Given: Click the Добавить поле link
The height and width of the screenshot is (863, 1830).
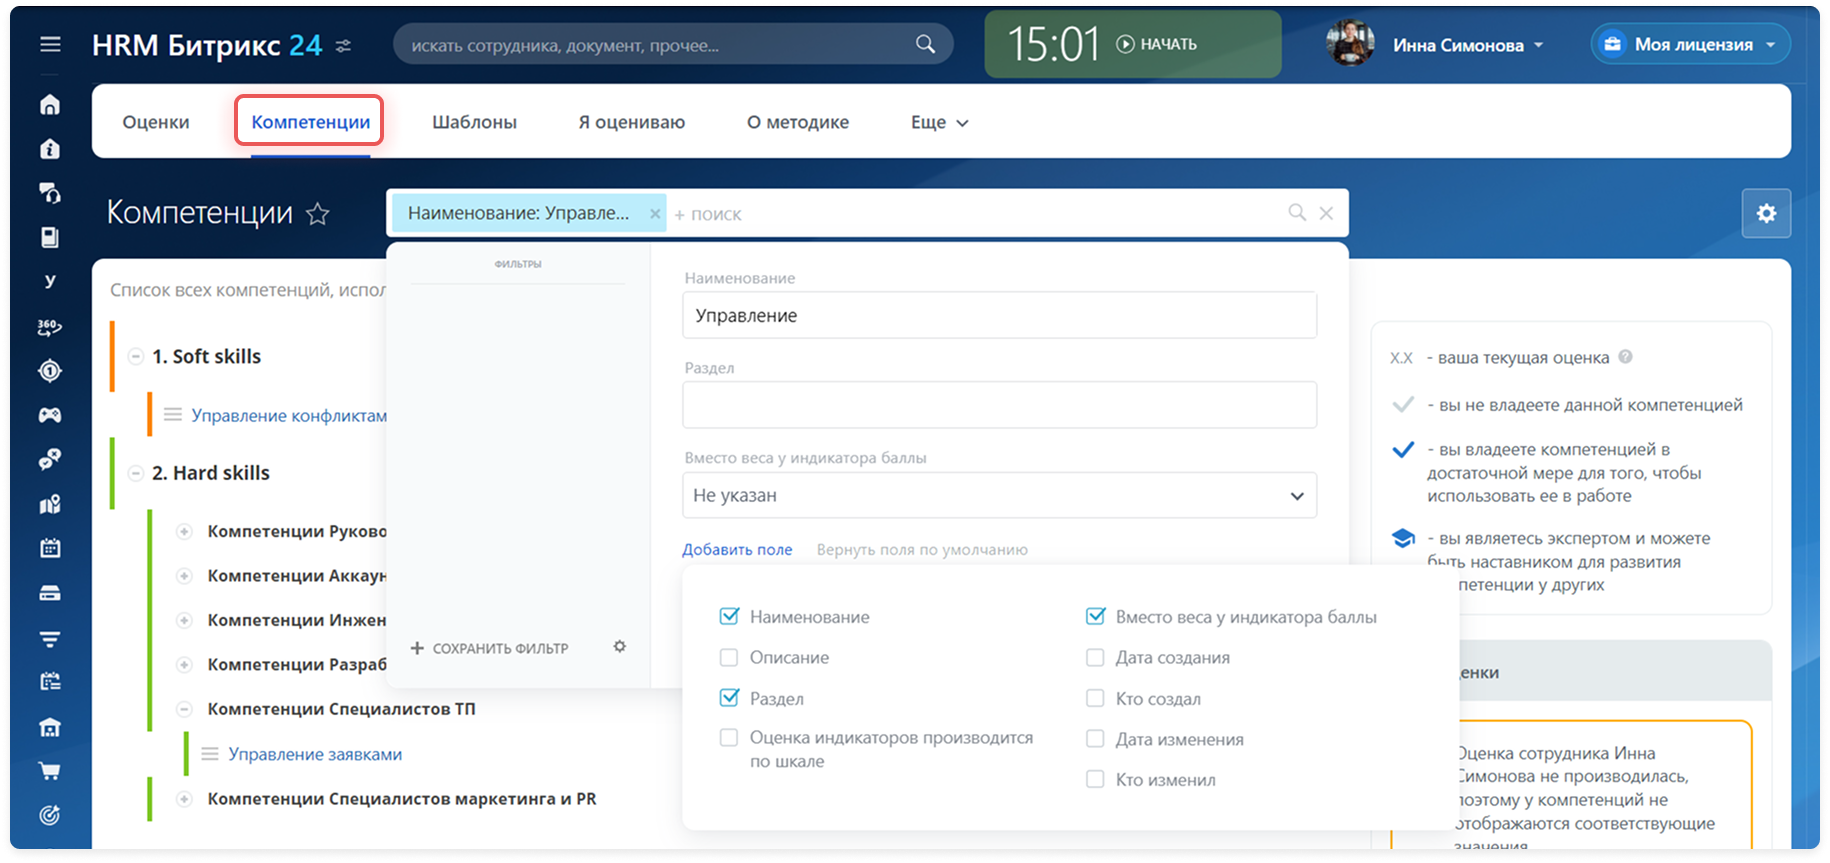Looking at the screenshot, I should 737,550.
